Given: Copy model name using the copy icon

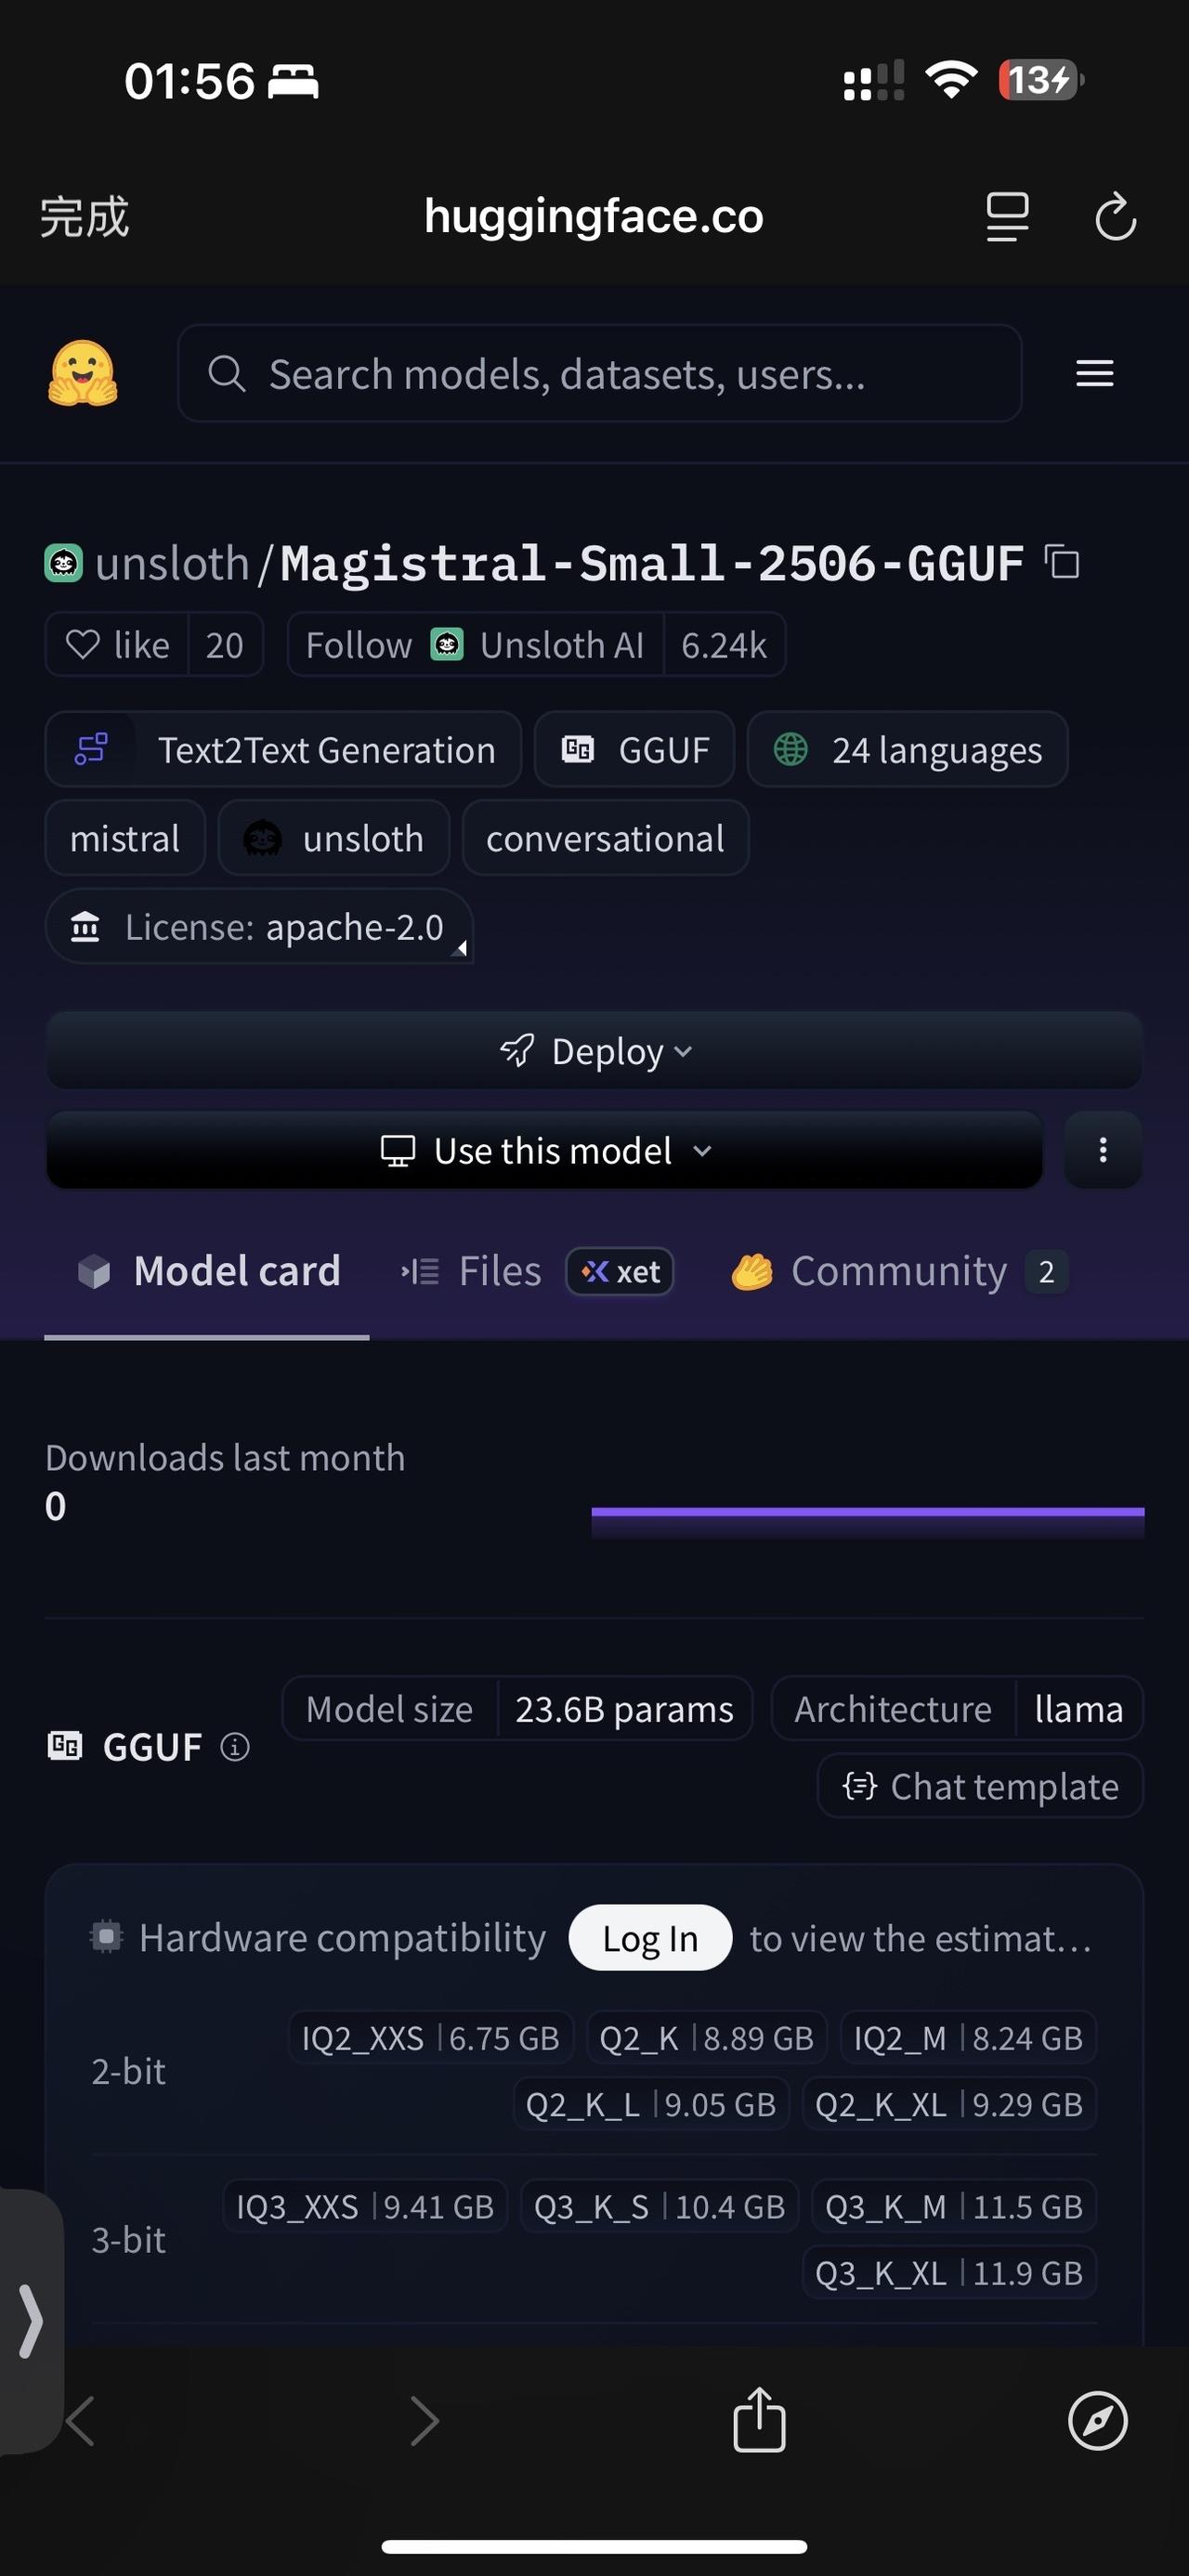Looking at the screenshot, I should pos(1062,562).
